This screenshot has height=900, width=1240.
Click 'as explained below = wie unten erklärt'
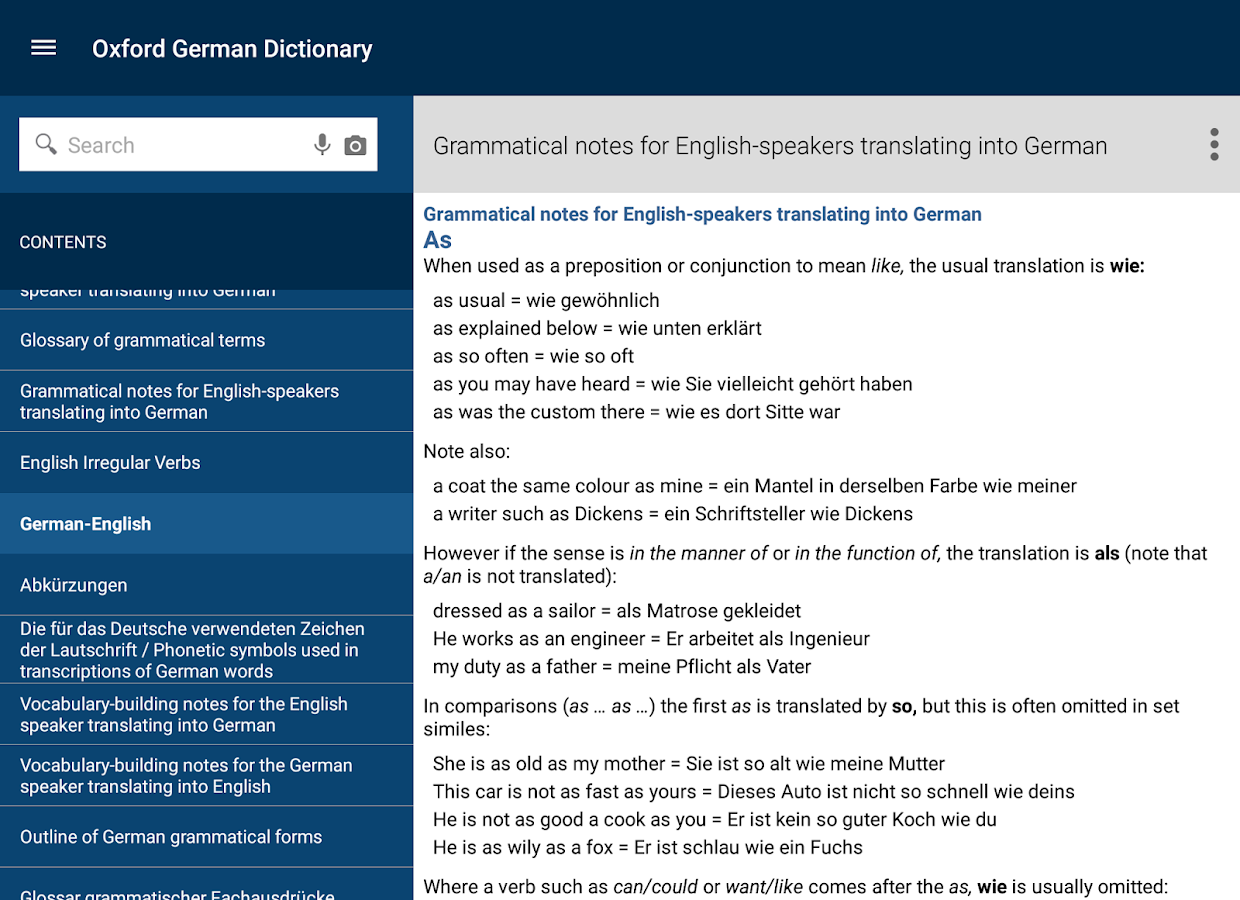tap(597, 328)
